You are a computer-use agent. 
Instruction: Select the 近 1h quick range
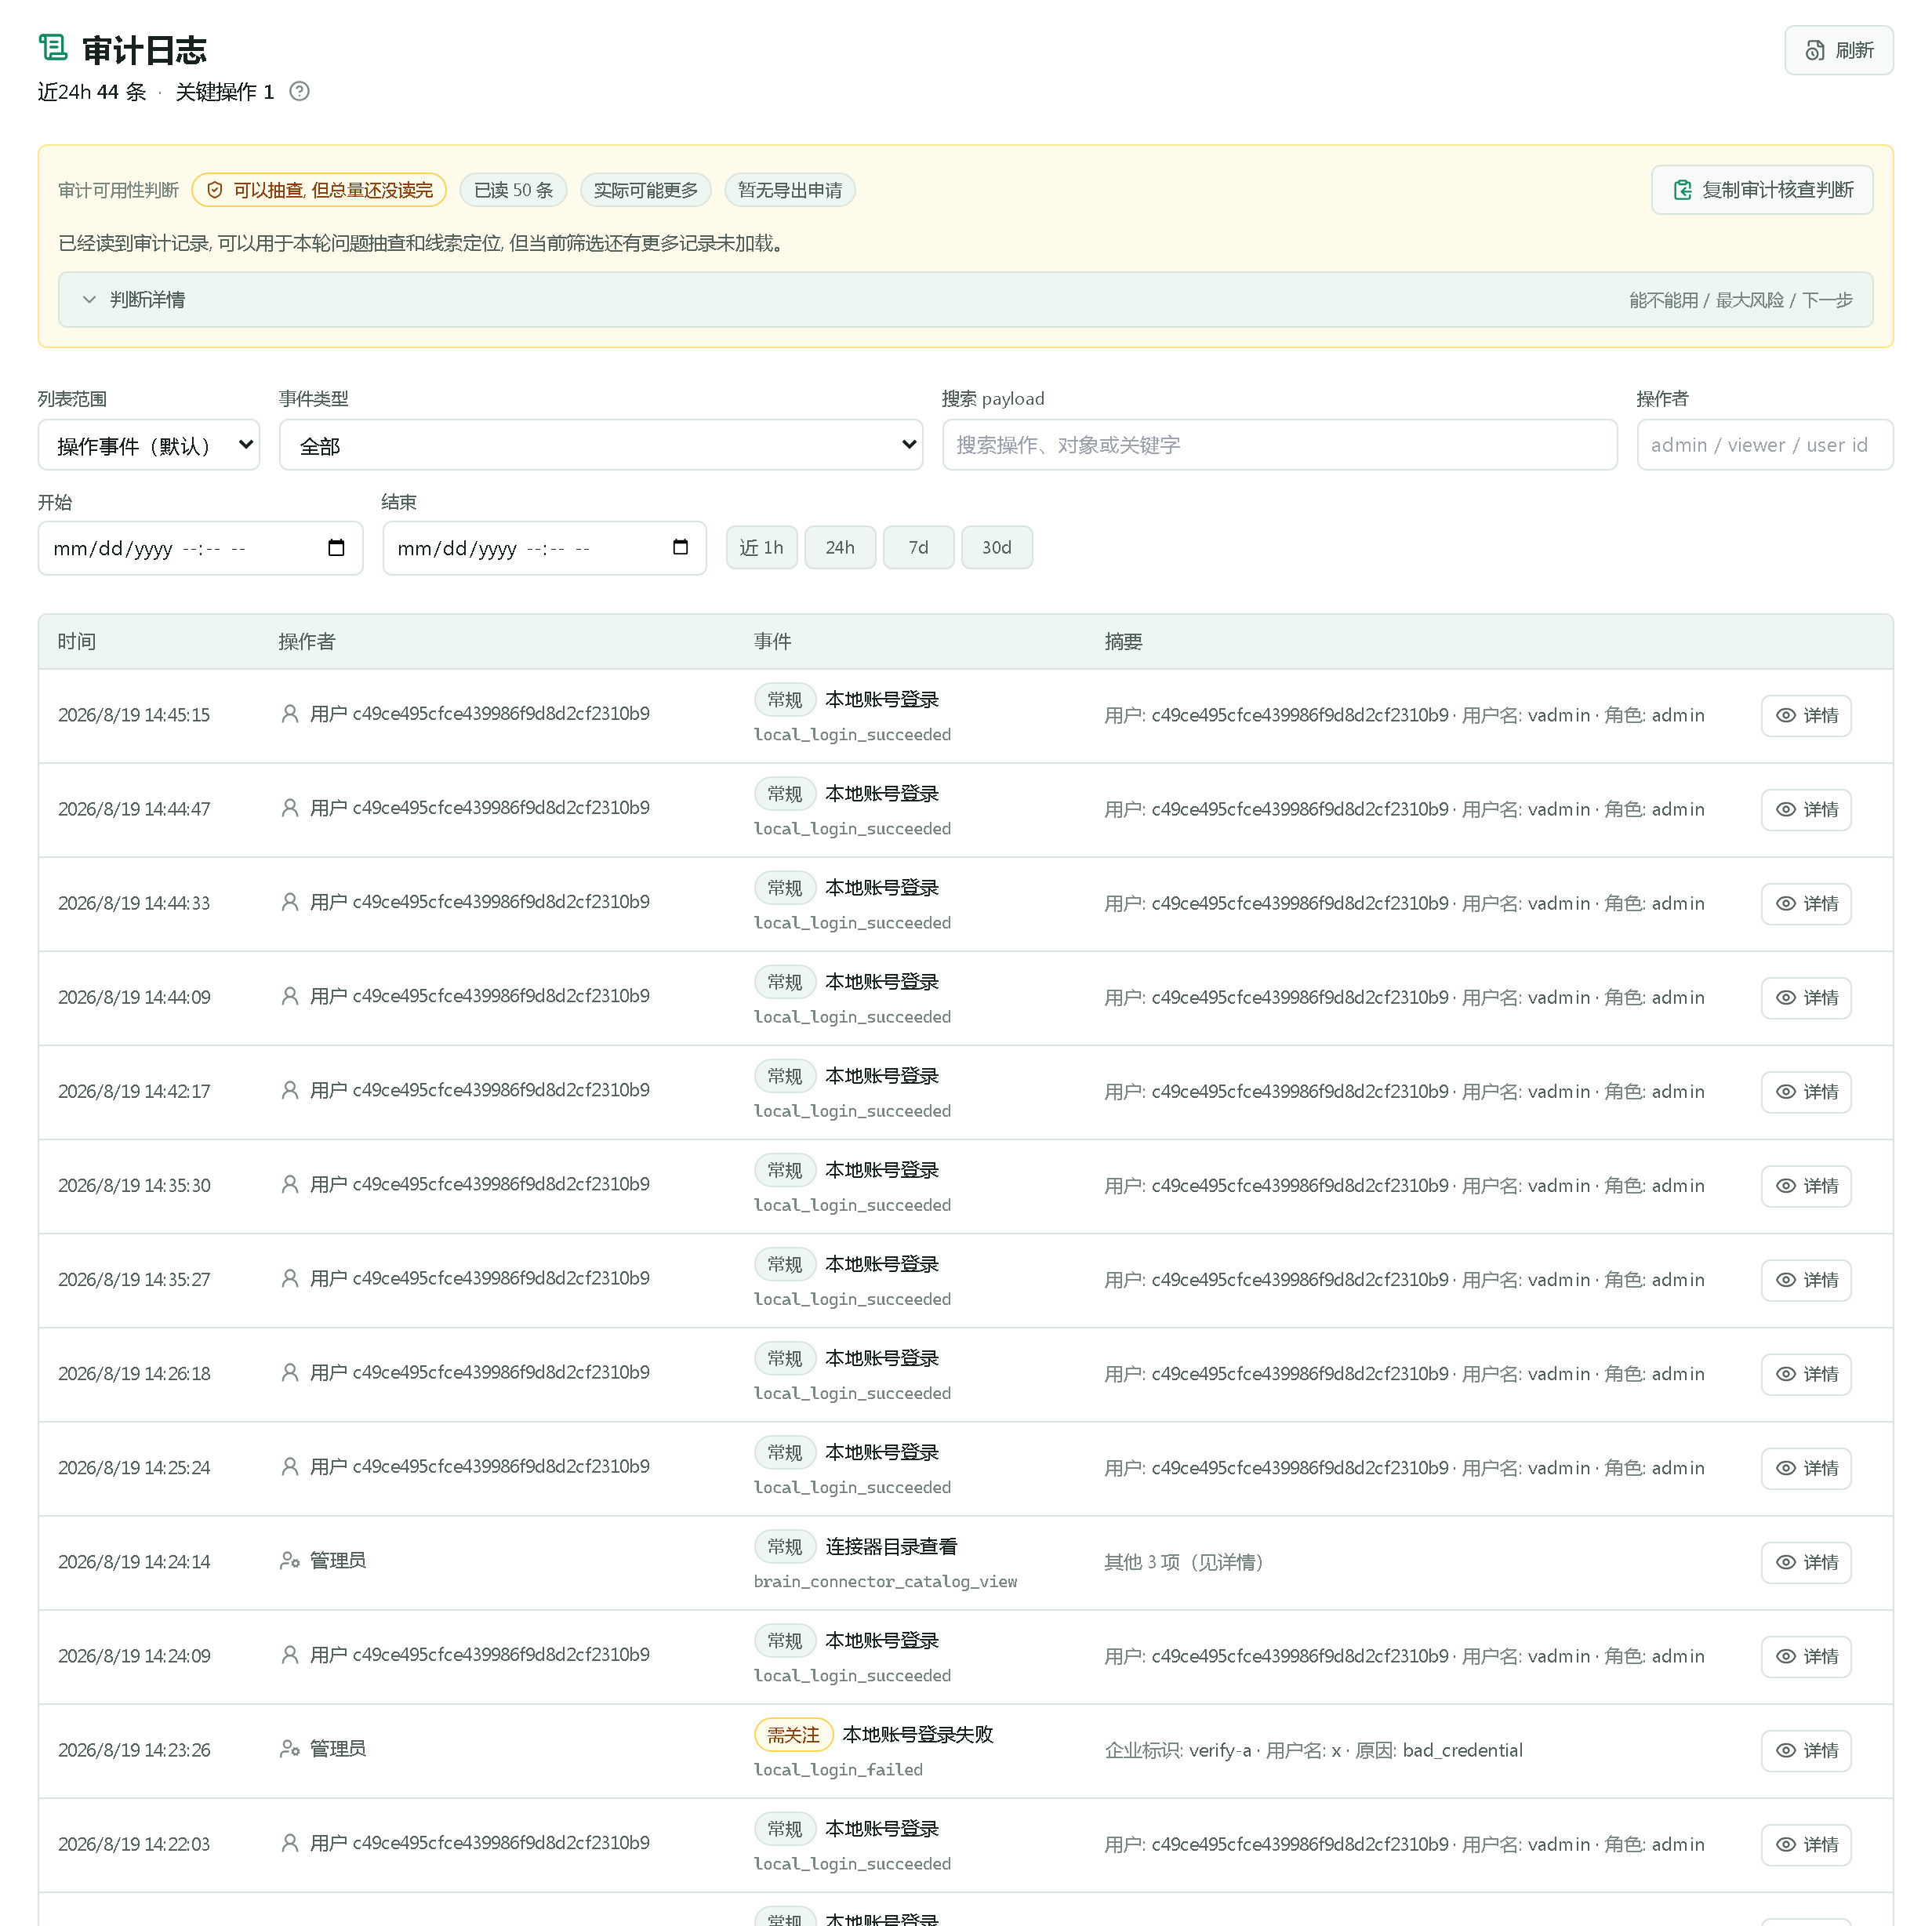(x=762, y=548)
